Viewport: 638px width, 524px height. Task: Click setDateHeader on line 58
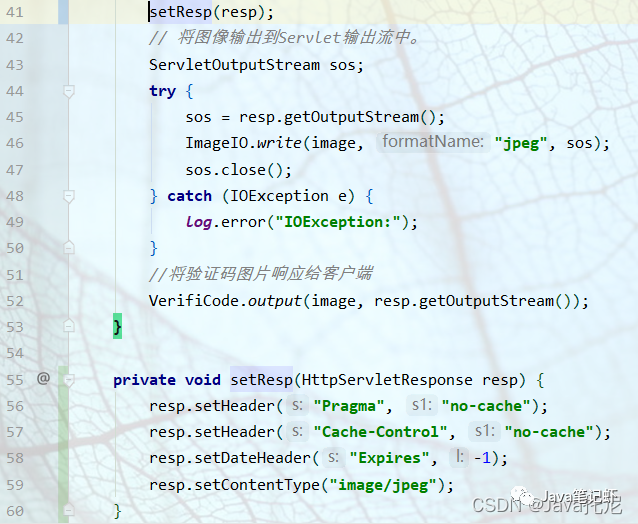252,458
